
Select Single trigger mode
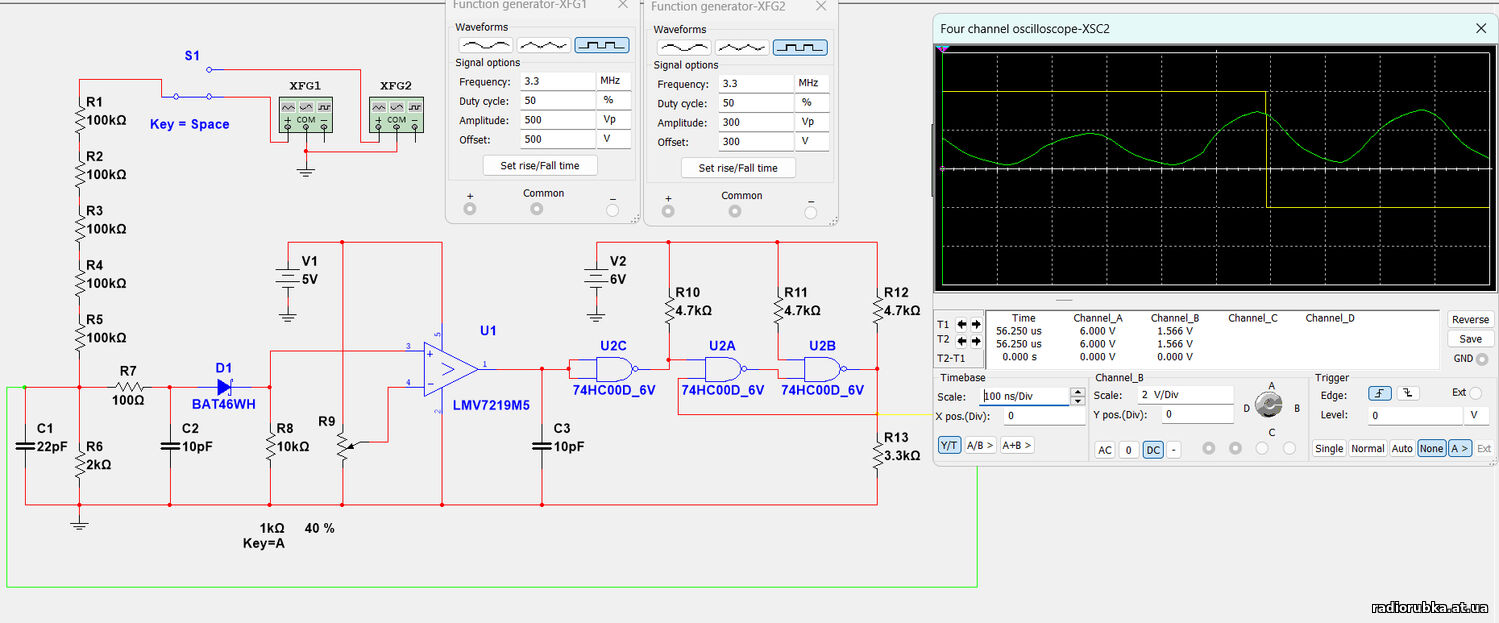pyautogui.click(x=1329, y=448)
